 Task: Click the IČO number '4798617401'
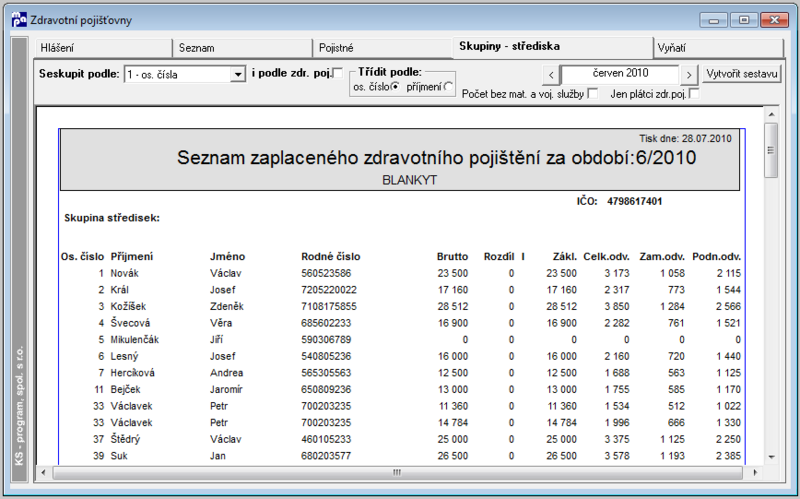(x=634, y=202)
